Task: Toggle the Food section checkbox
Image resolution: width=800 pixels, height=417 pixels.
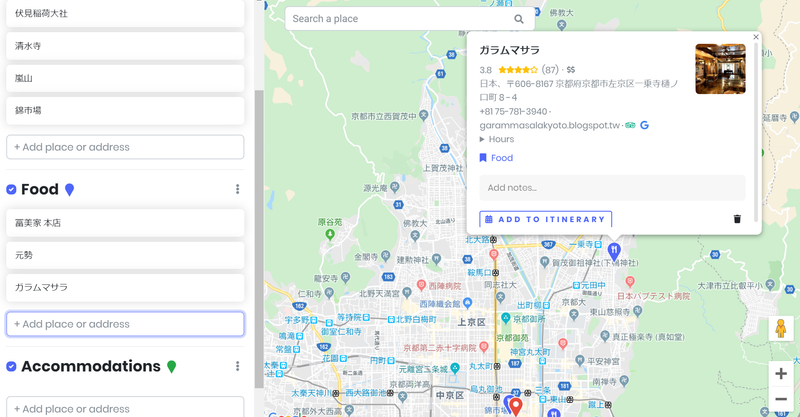Action: 11,189
